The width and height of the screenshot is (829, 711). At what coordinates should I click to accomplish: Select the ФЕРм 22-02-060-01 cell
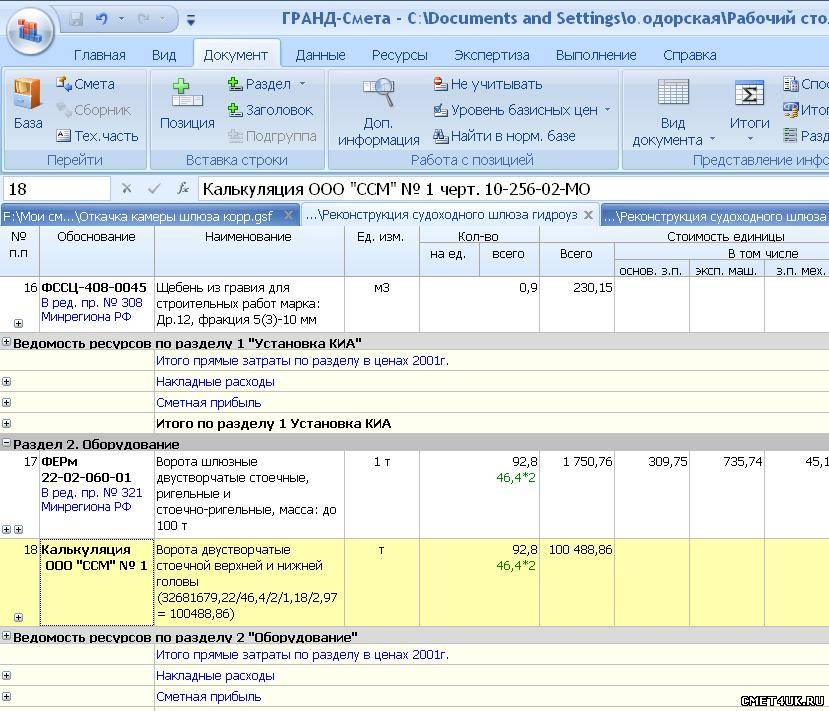pyautogui.click(x=97, y=494)
